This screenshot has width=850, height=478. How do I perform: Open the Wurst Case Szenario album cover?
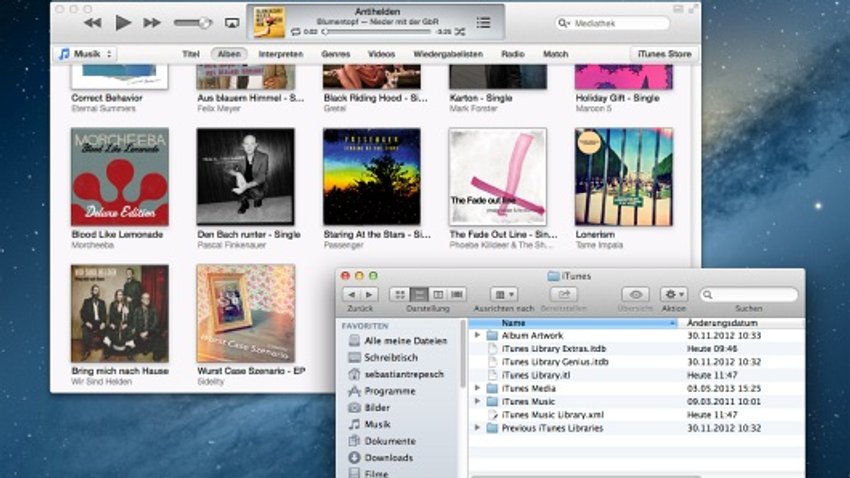click(x=246, y=313)
